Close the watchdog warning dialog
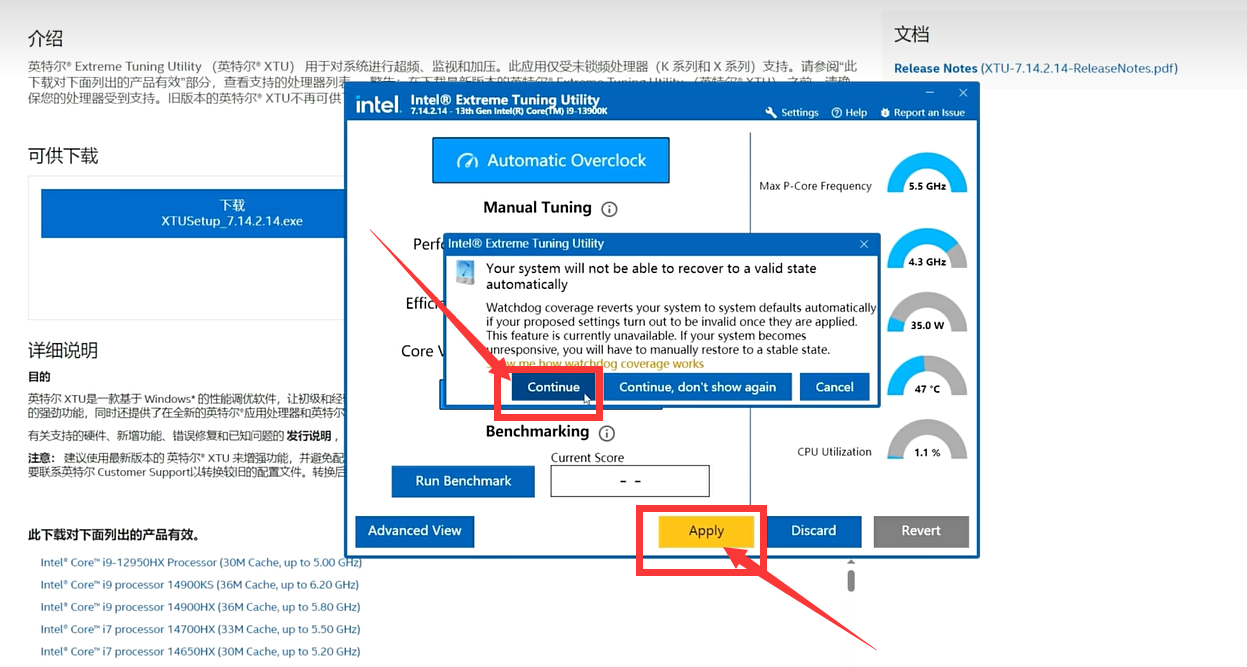The image size is (1247, 667). [864, 244]
